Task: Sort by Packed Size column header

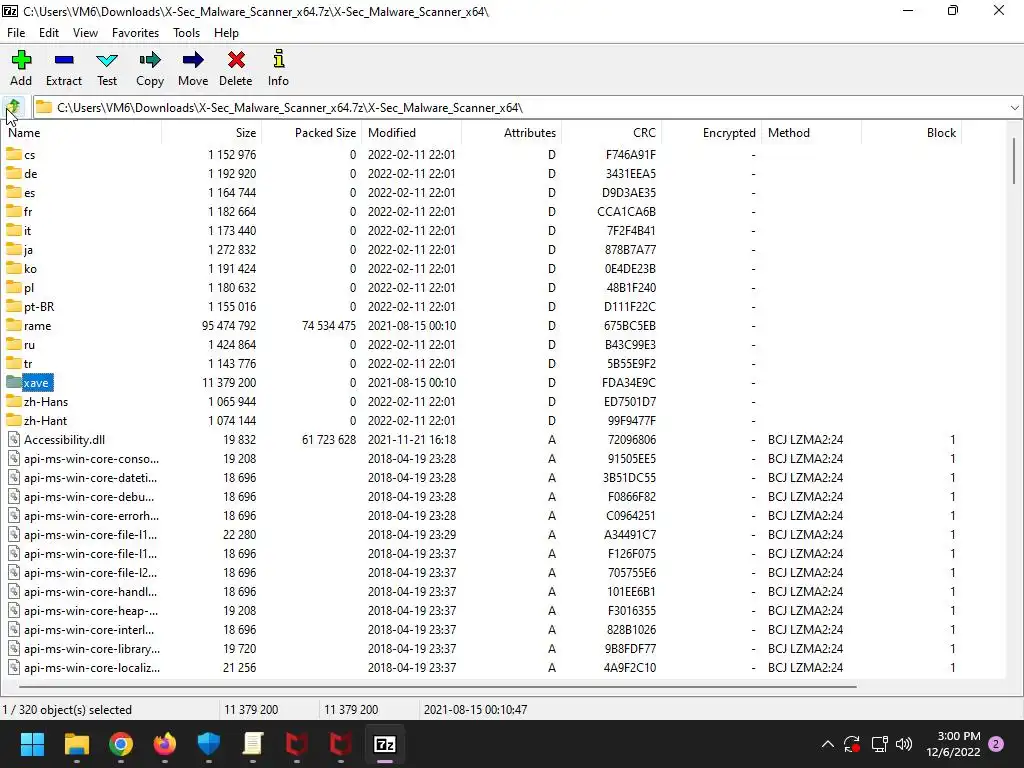Action: click(x=312, y=133)
